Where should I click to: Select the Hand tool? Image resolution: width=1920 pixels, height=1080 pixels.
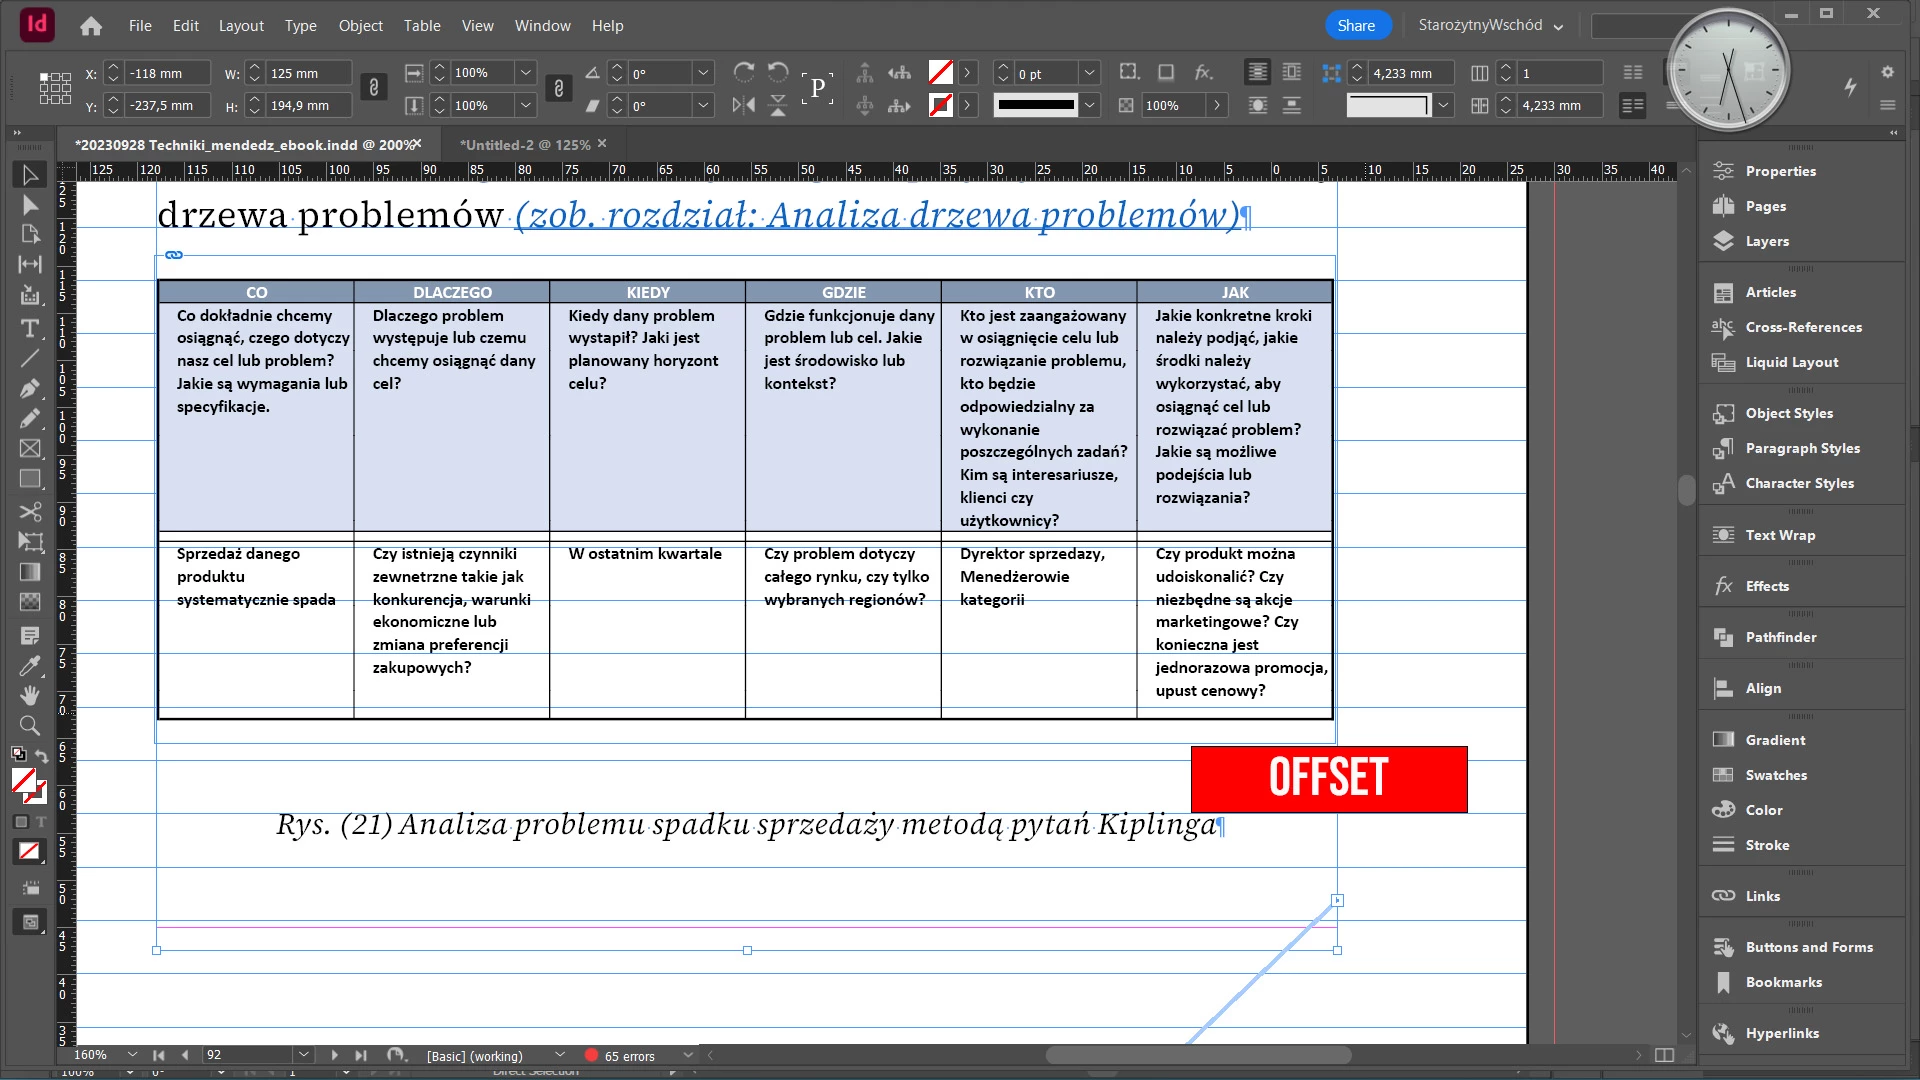point(30,695)
